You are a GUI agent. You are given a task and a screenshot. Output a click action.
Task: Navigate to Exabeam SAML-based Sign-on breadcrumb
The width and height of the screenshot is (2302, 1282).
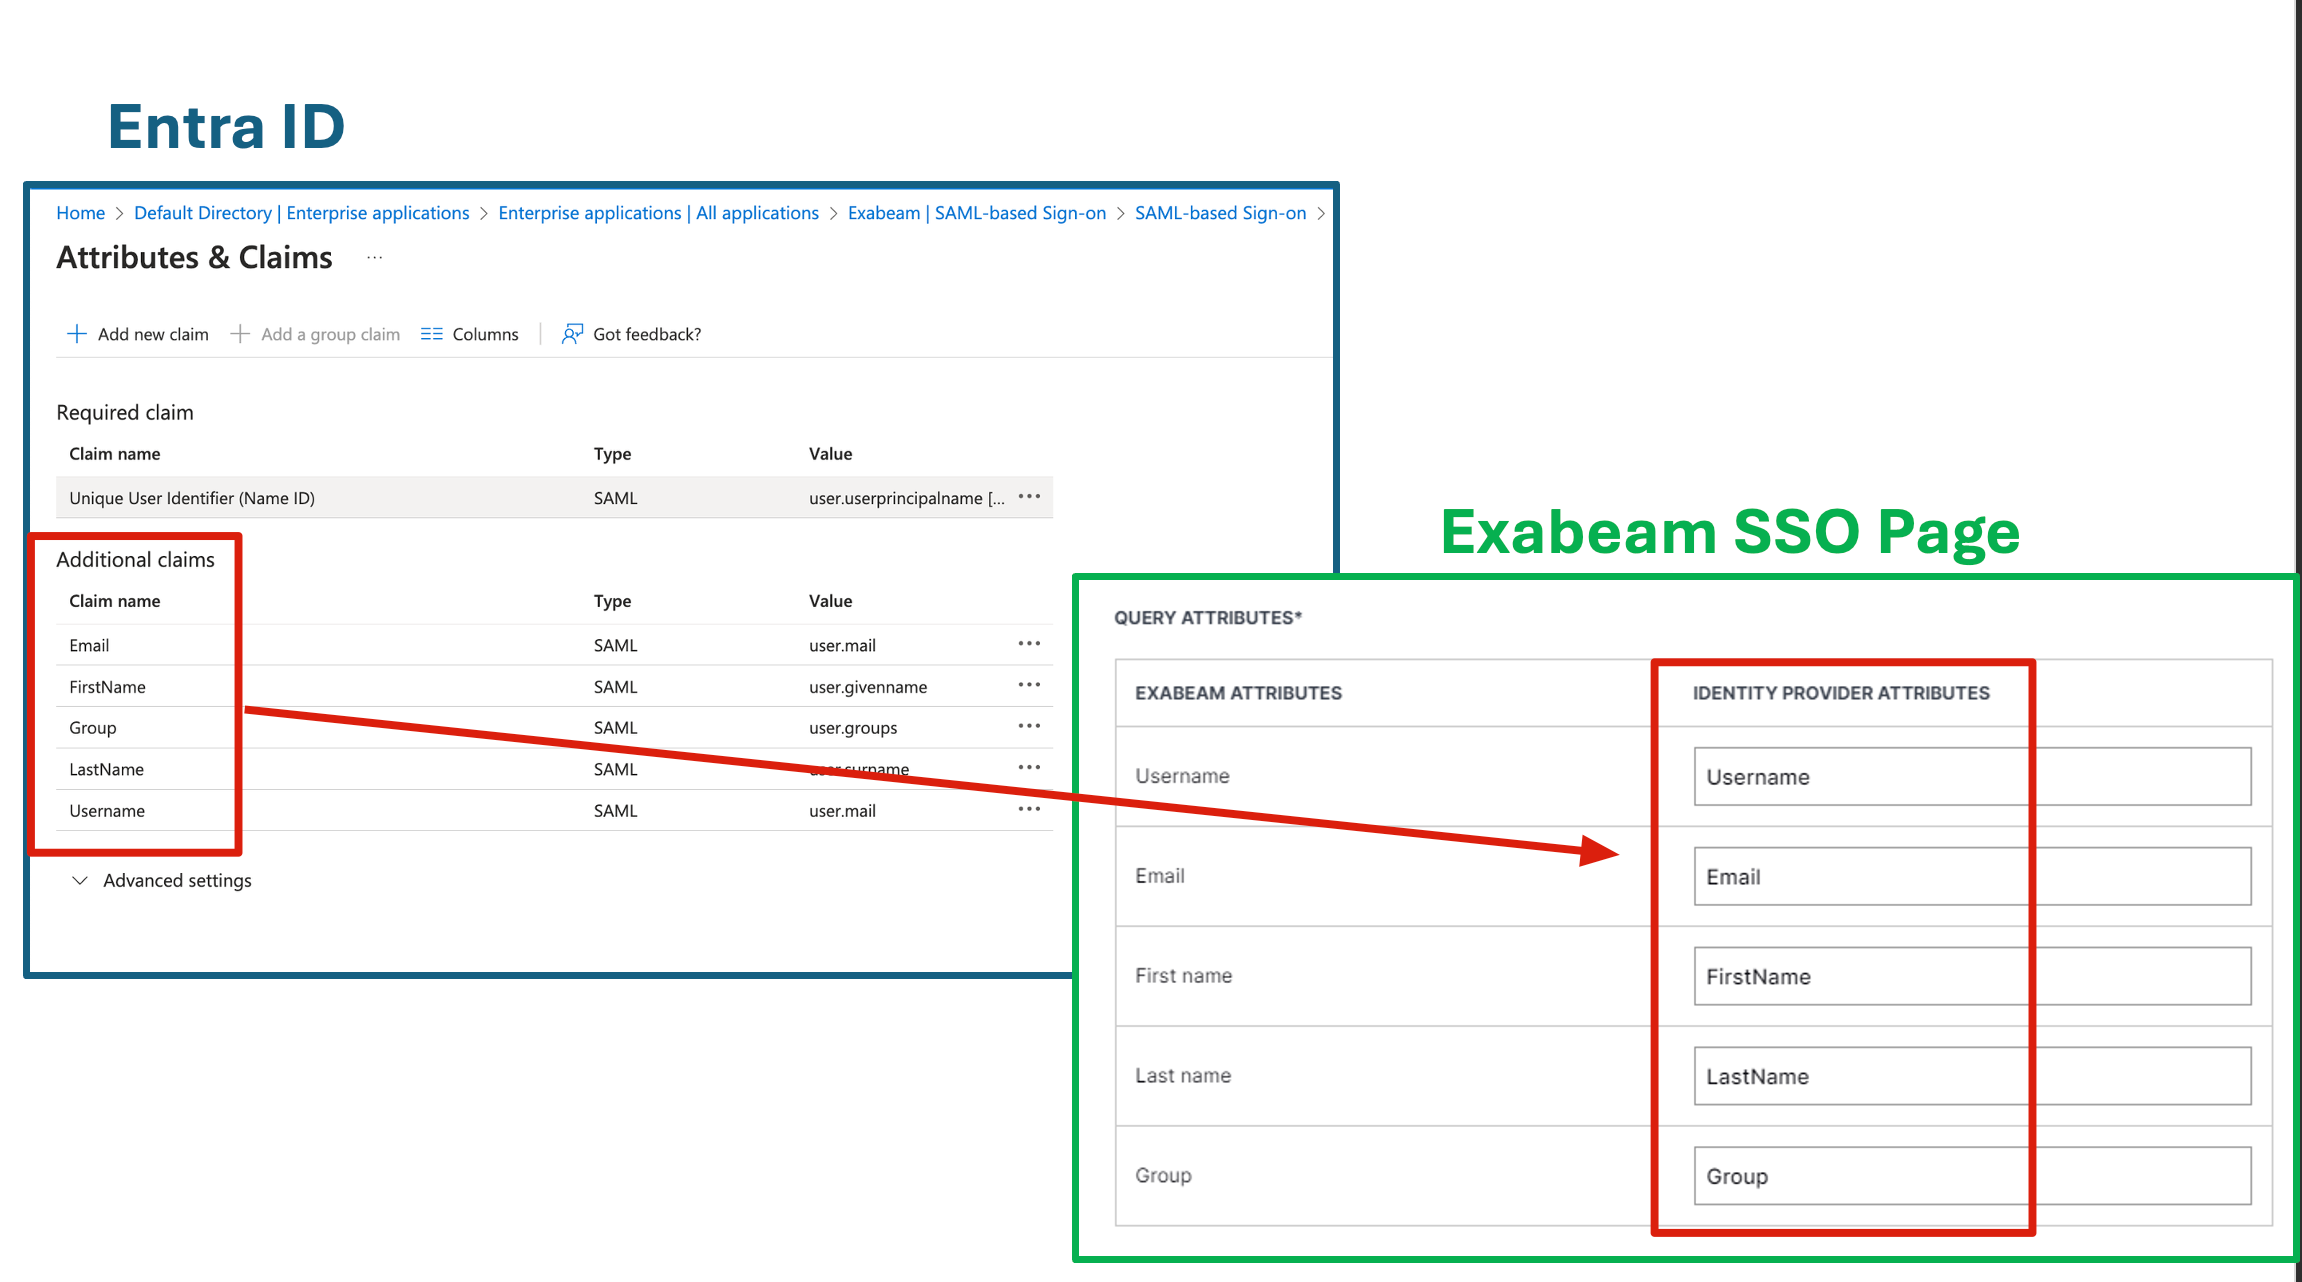pyautogui.click(x=976, y=213)
